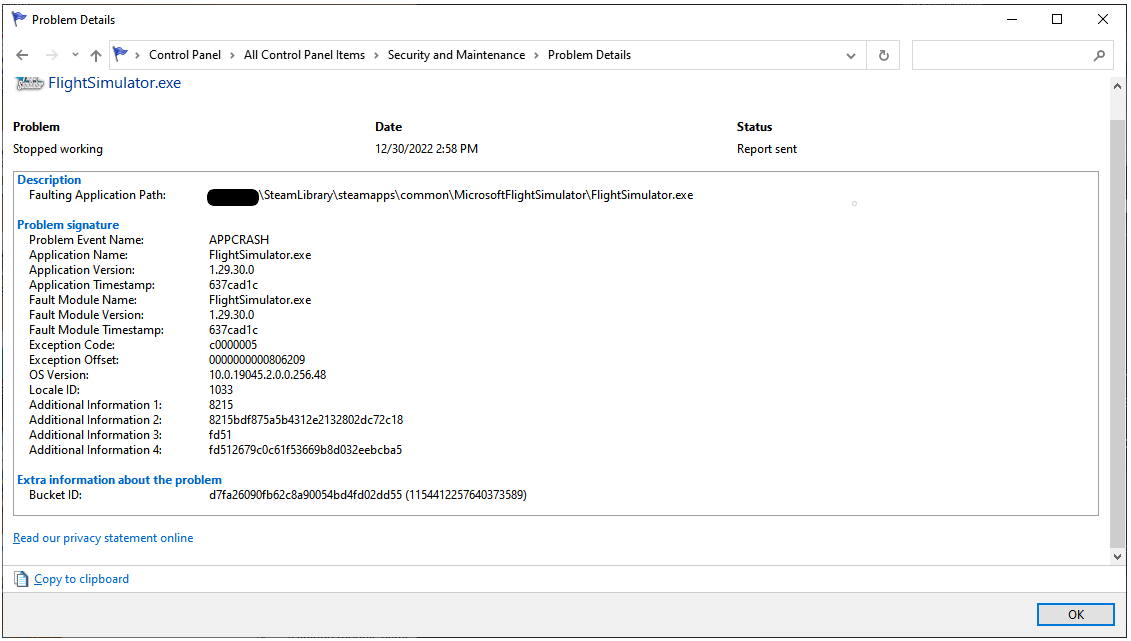Click the scrollbar up arrow
The image size is (1131, 641).
[1117, 86]
